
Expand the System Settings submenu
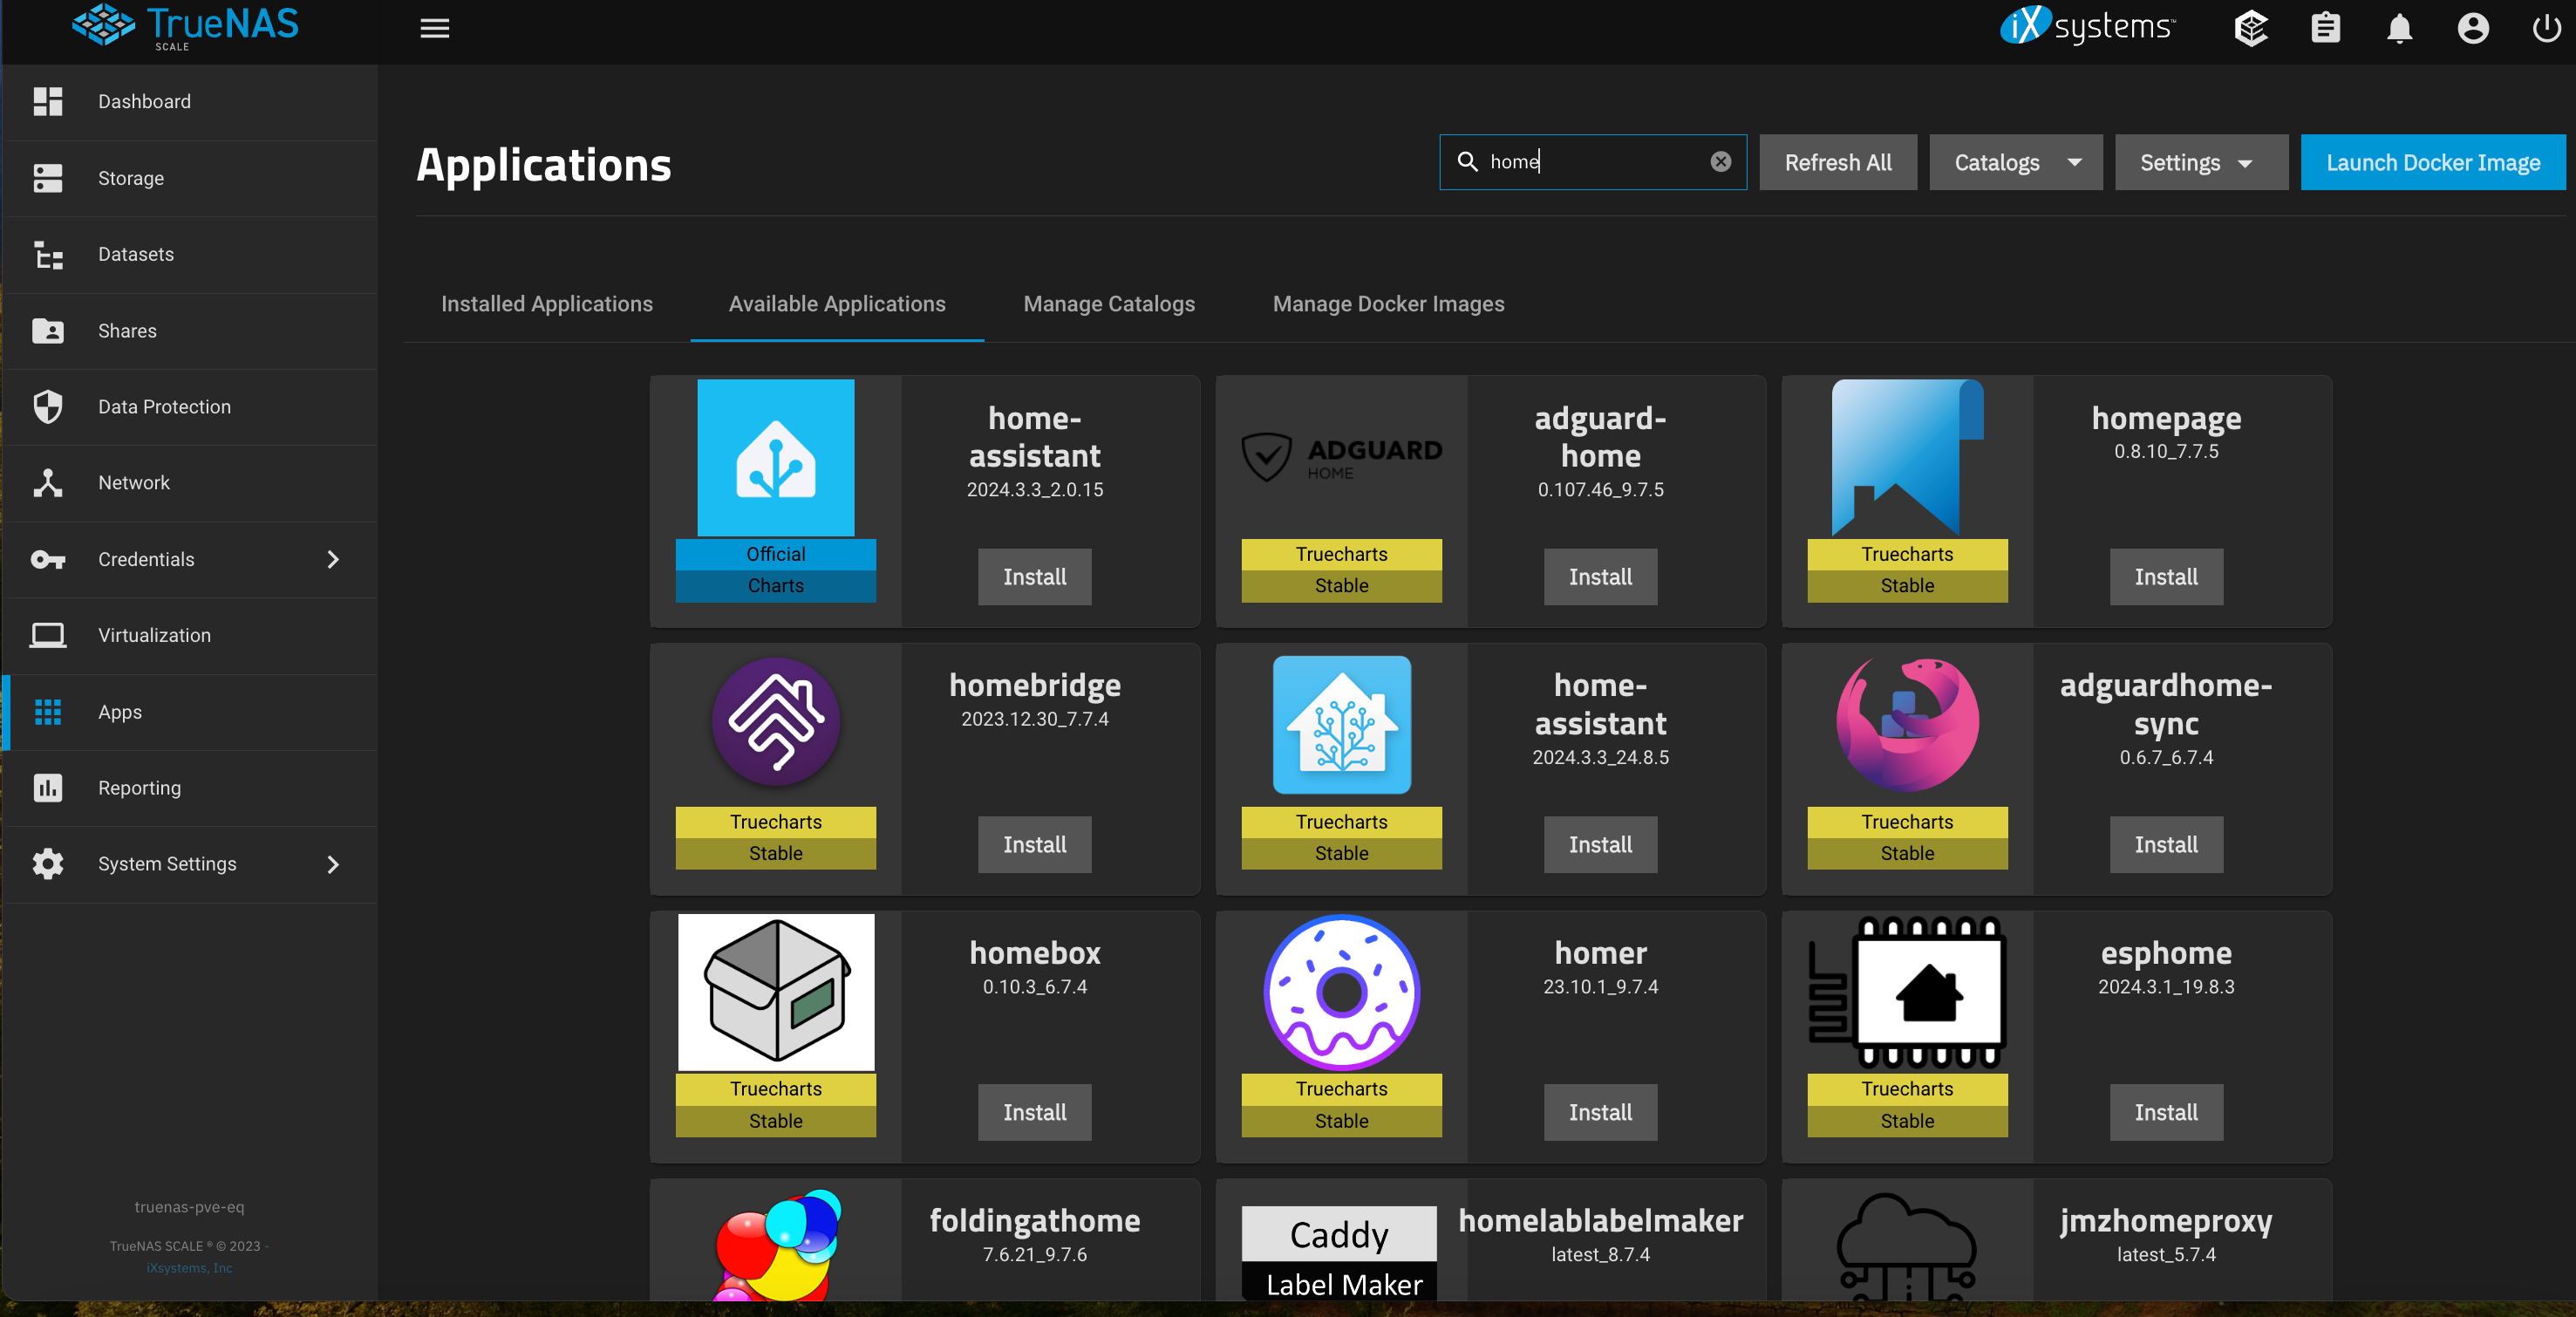[333, 864]
